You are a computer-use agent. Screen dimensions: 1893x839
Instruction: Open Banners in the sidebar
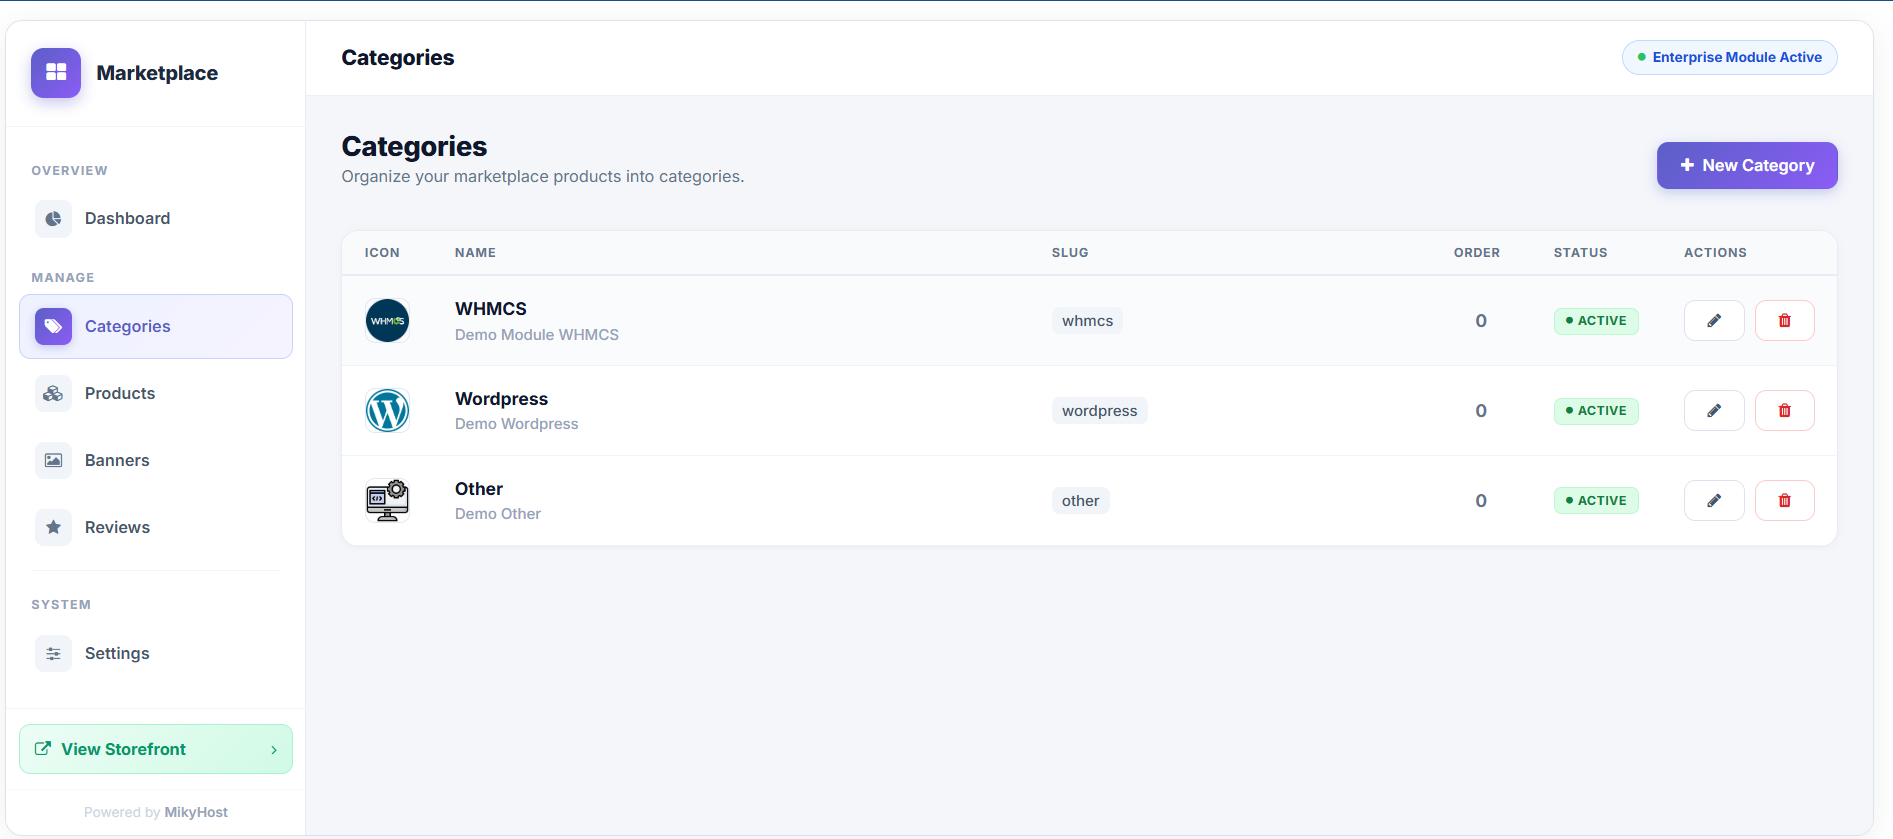(x=156, y=460)
